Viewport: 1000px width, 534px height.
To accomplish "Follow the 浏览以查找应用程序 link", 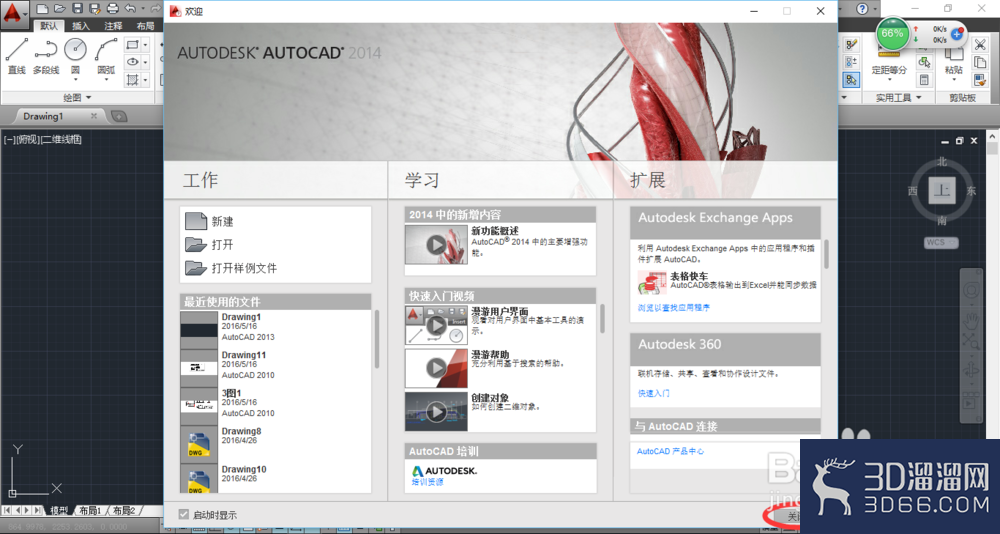I will tap(673, 308).
